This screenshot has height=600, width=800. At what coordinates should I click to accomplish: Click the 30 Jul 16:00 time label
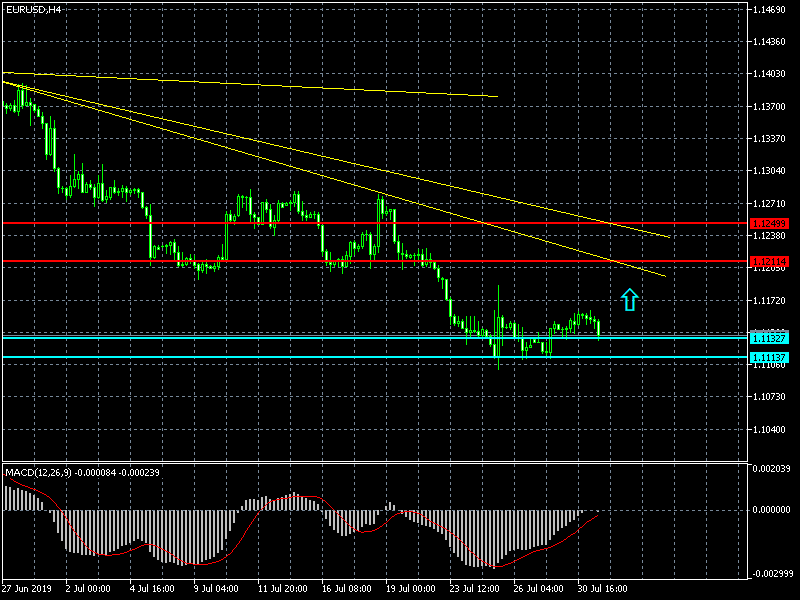[x=604, y=588]
